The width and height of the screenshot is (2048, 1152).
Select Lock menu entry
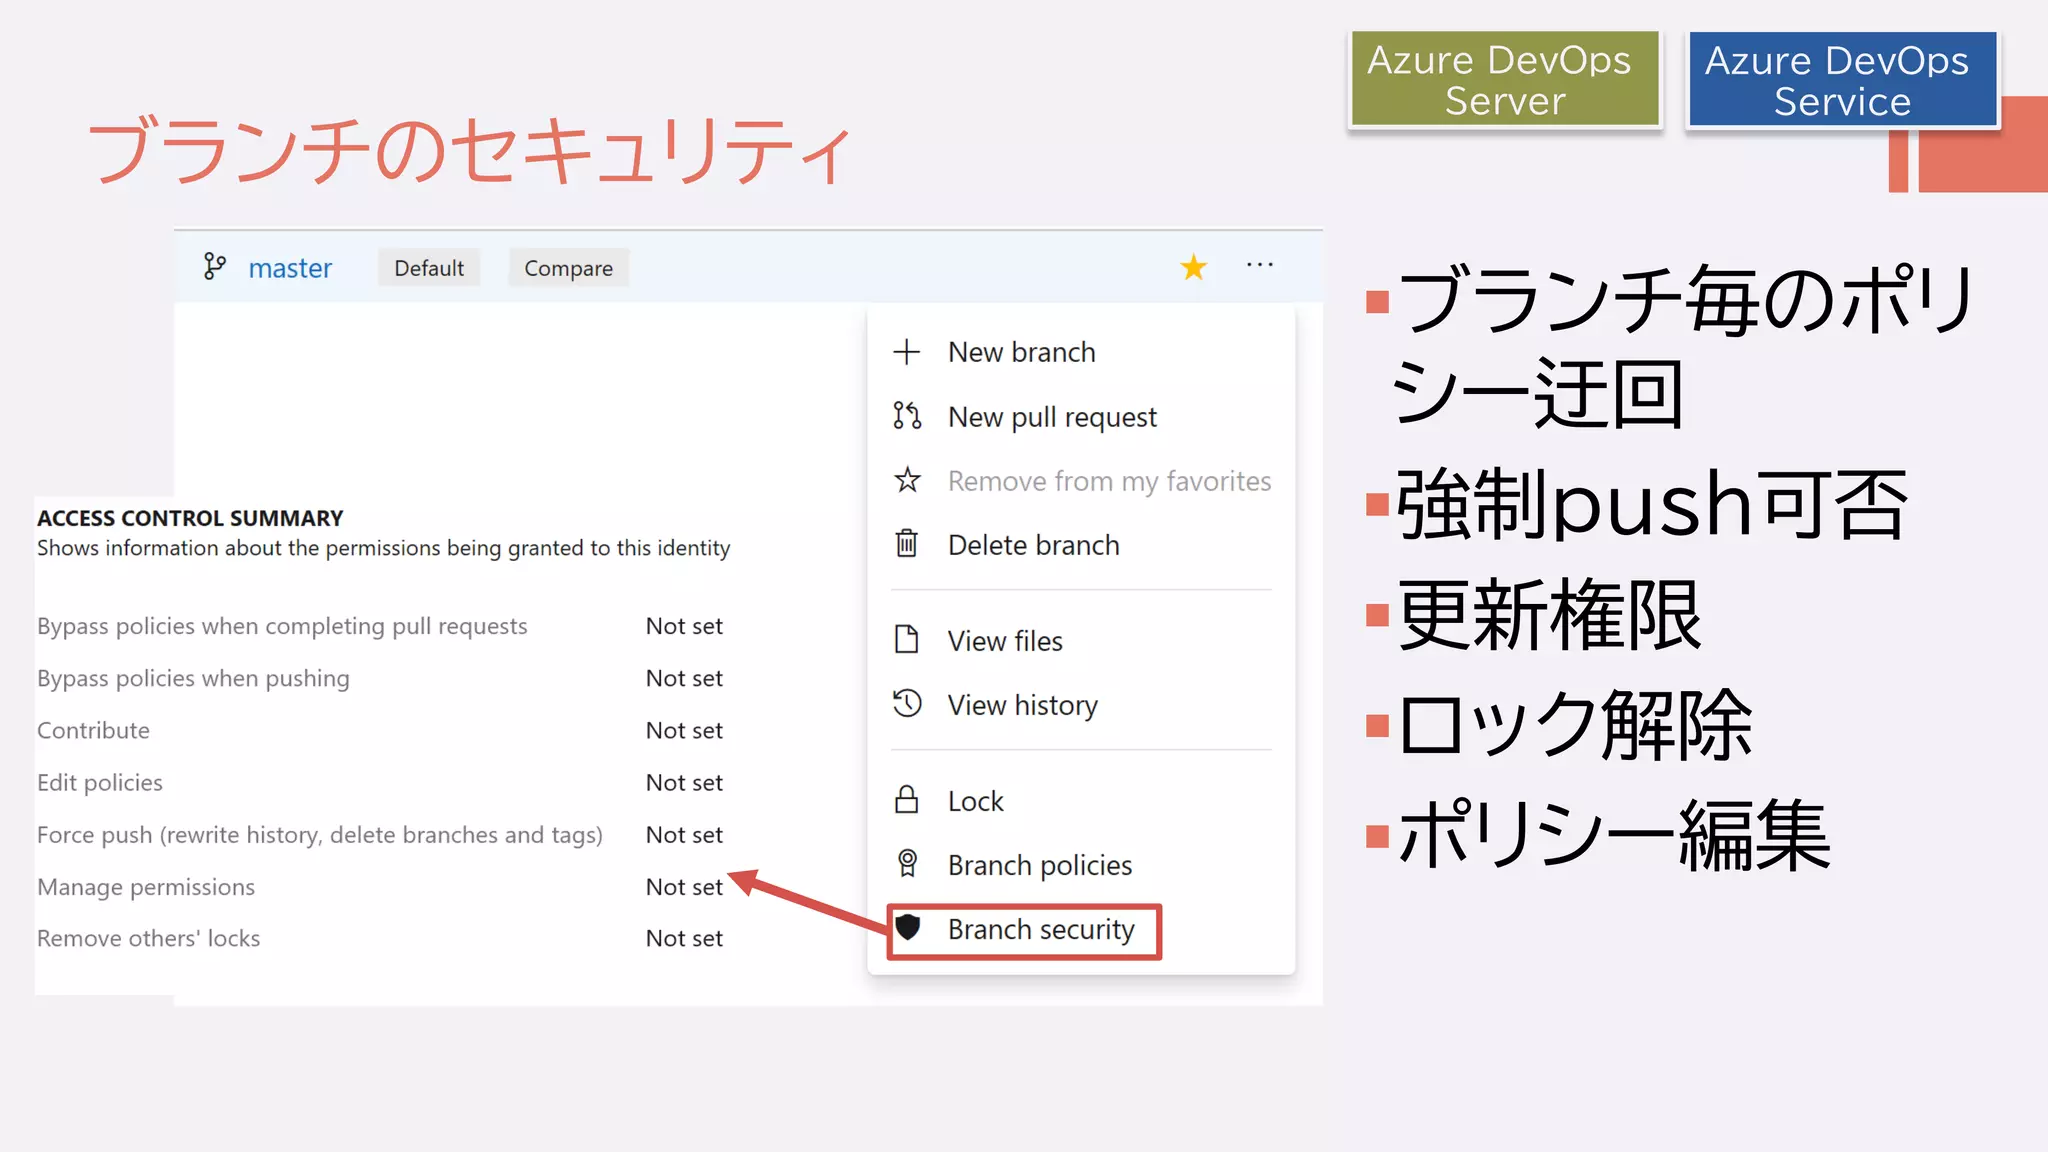pyautogui.click(x=975, y=801)
